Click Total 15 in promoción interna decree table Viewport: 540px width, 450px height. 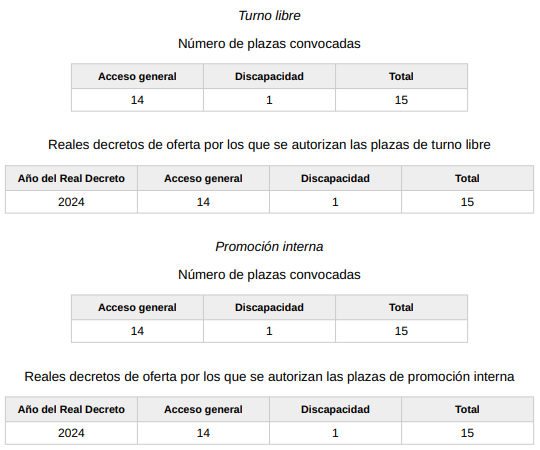click(467, 433)
